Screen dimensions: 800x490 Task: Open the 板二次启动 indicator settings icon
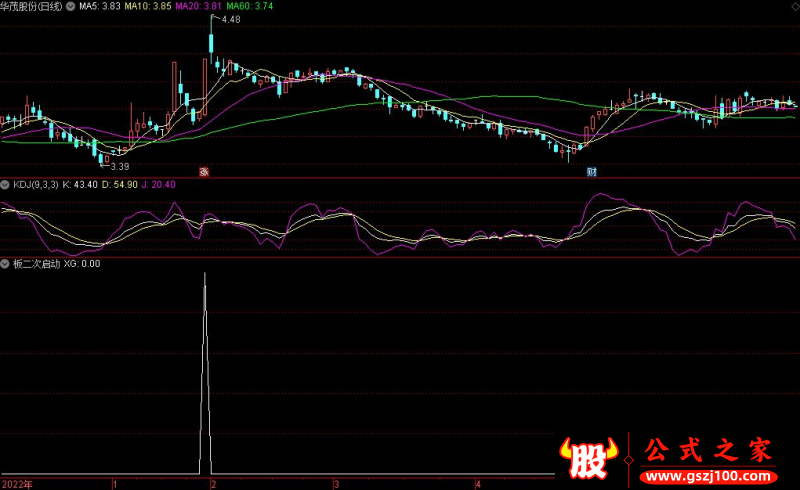coord(5,264)
